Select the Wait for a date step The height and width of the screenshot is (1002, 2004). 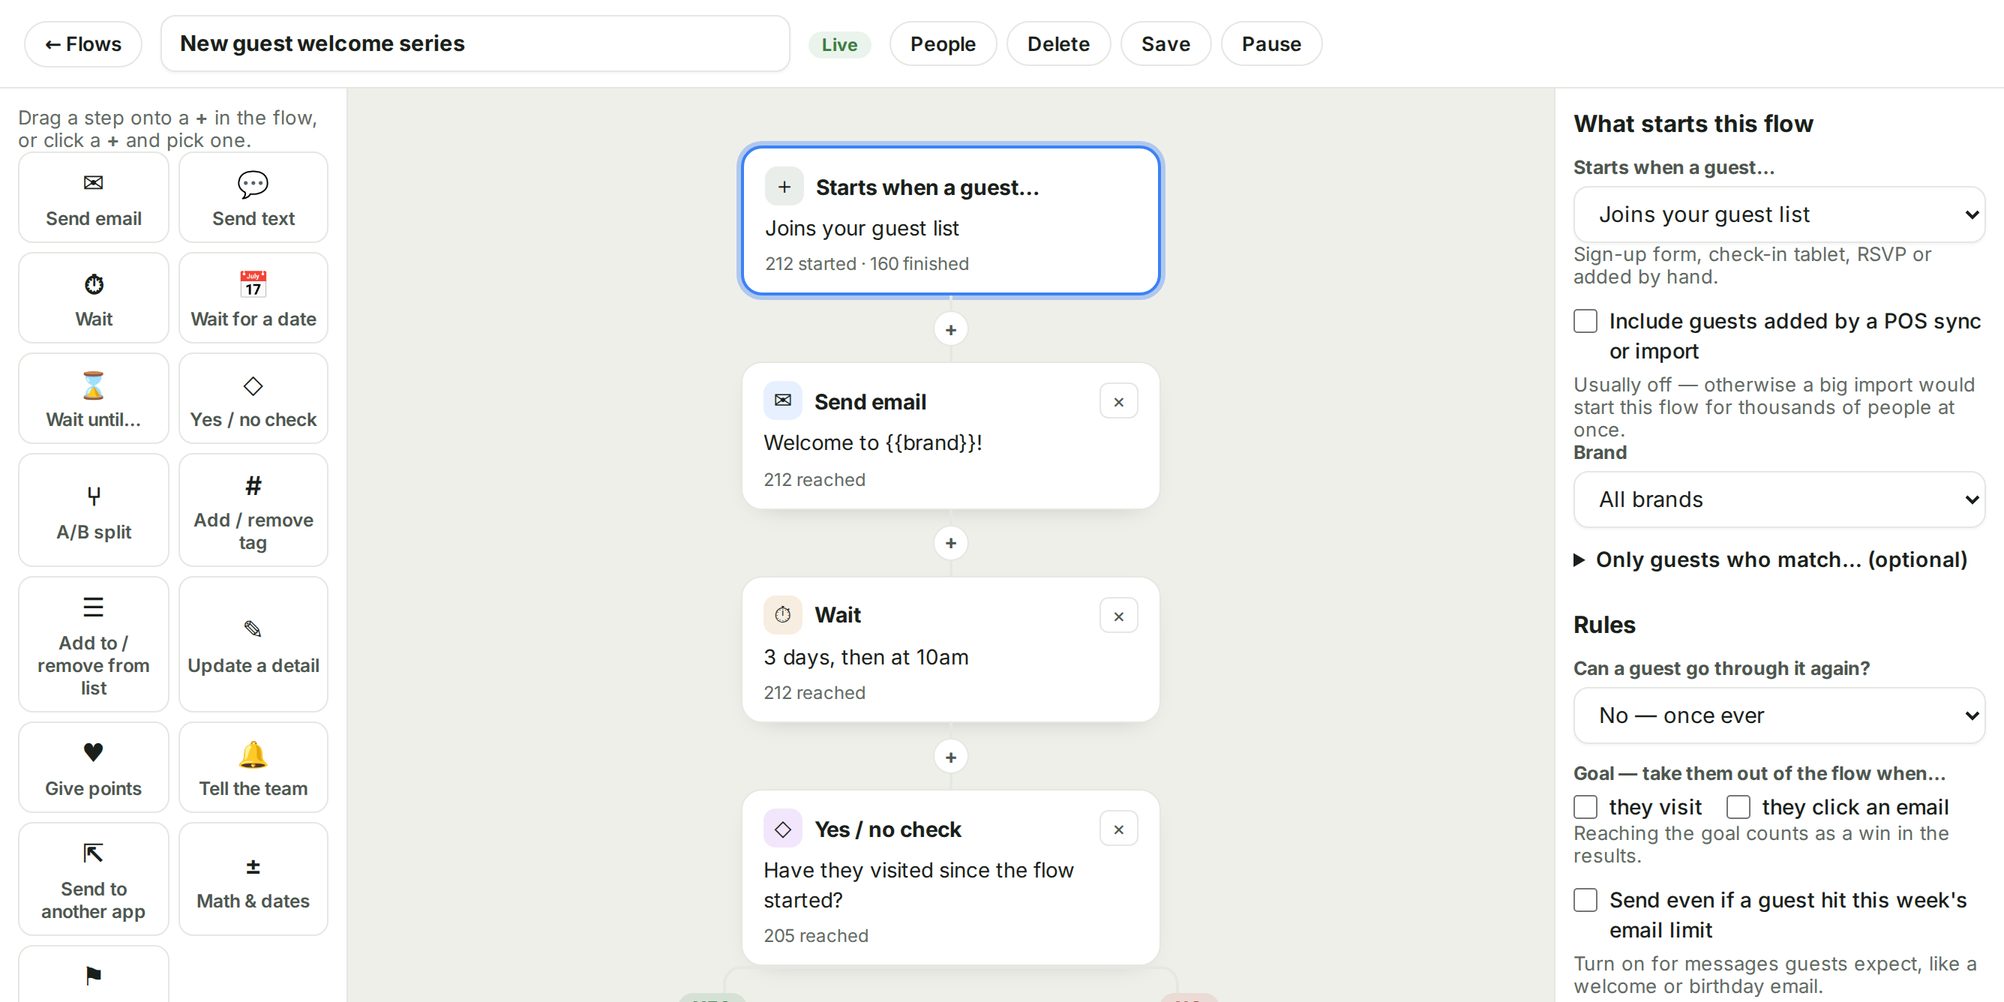(x=253, y=298)
